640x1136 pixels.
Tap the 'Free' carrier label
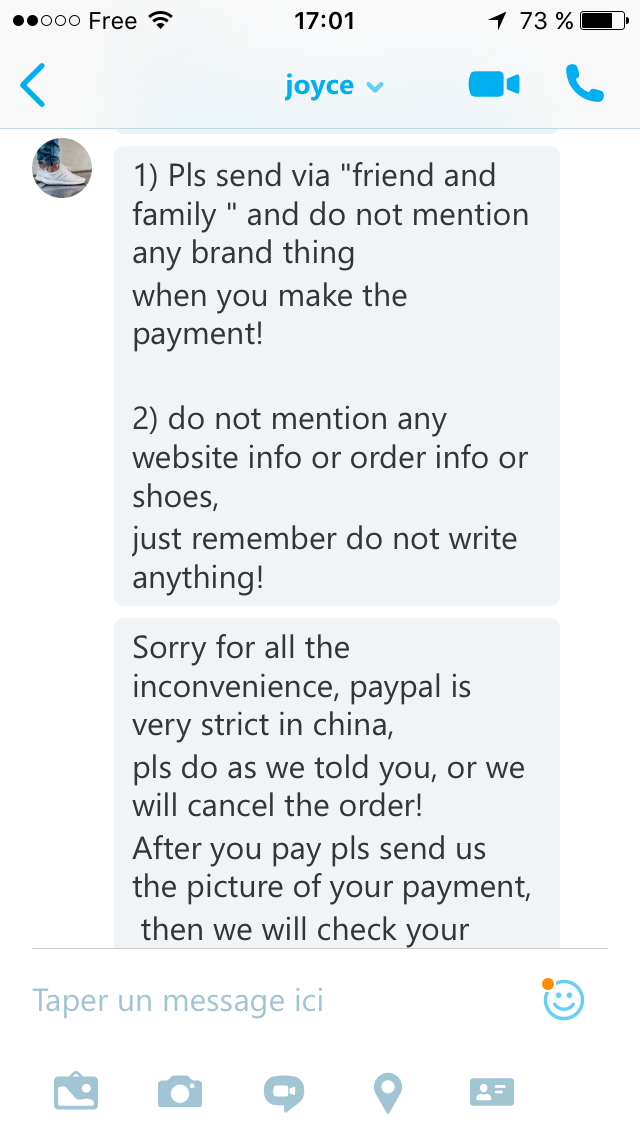point(112,21)
